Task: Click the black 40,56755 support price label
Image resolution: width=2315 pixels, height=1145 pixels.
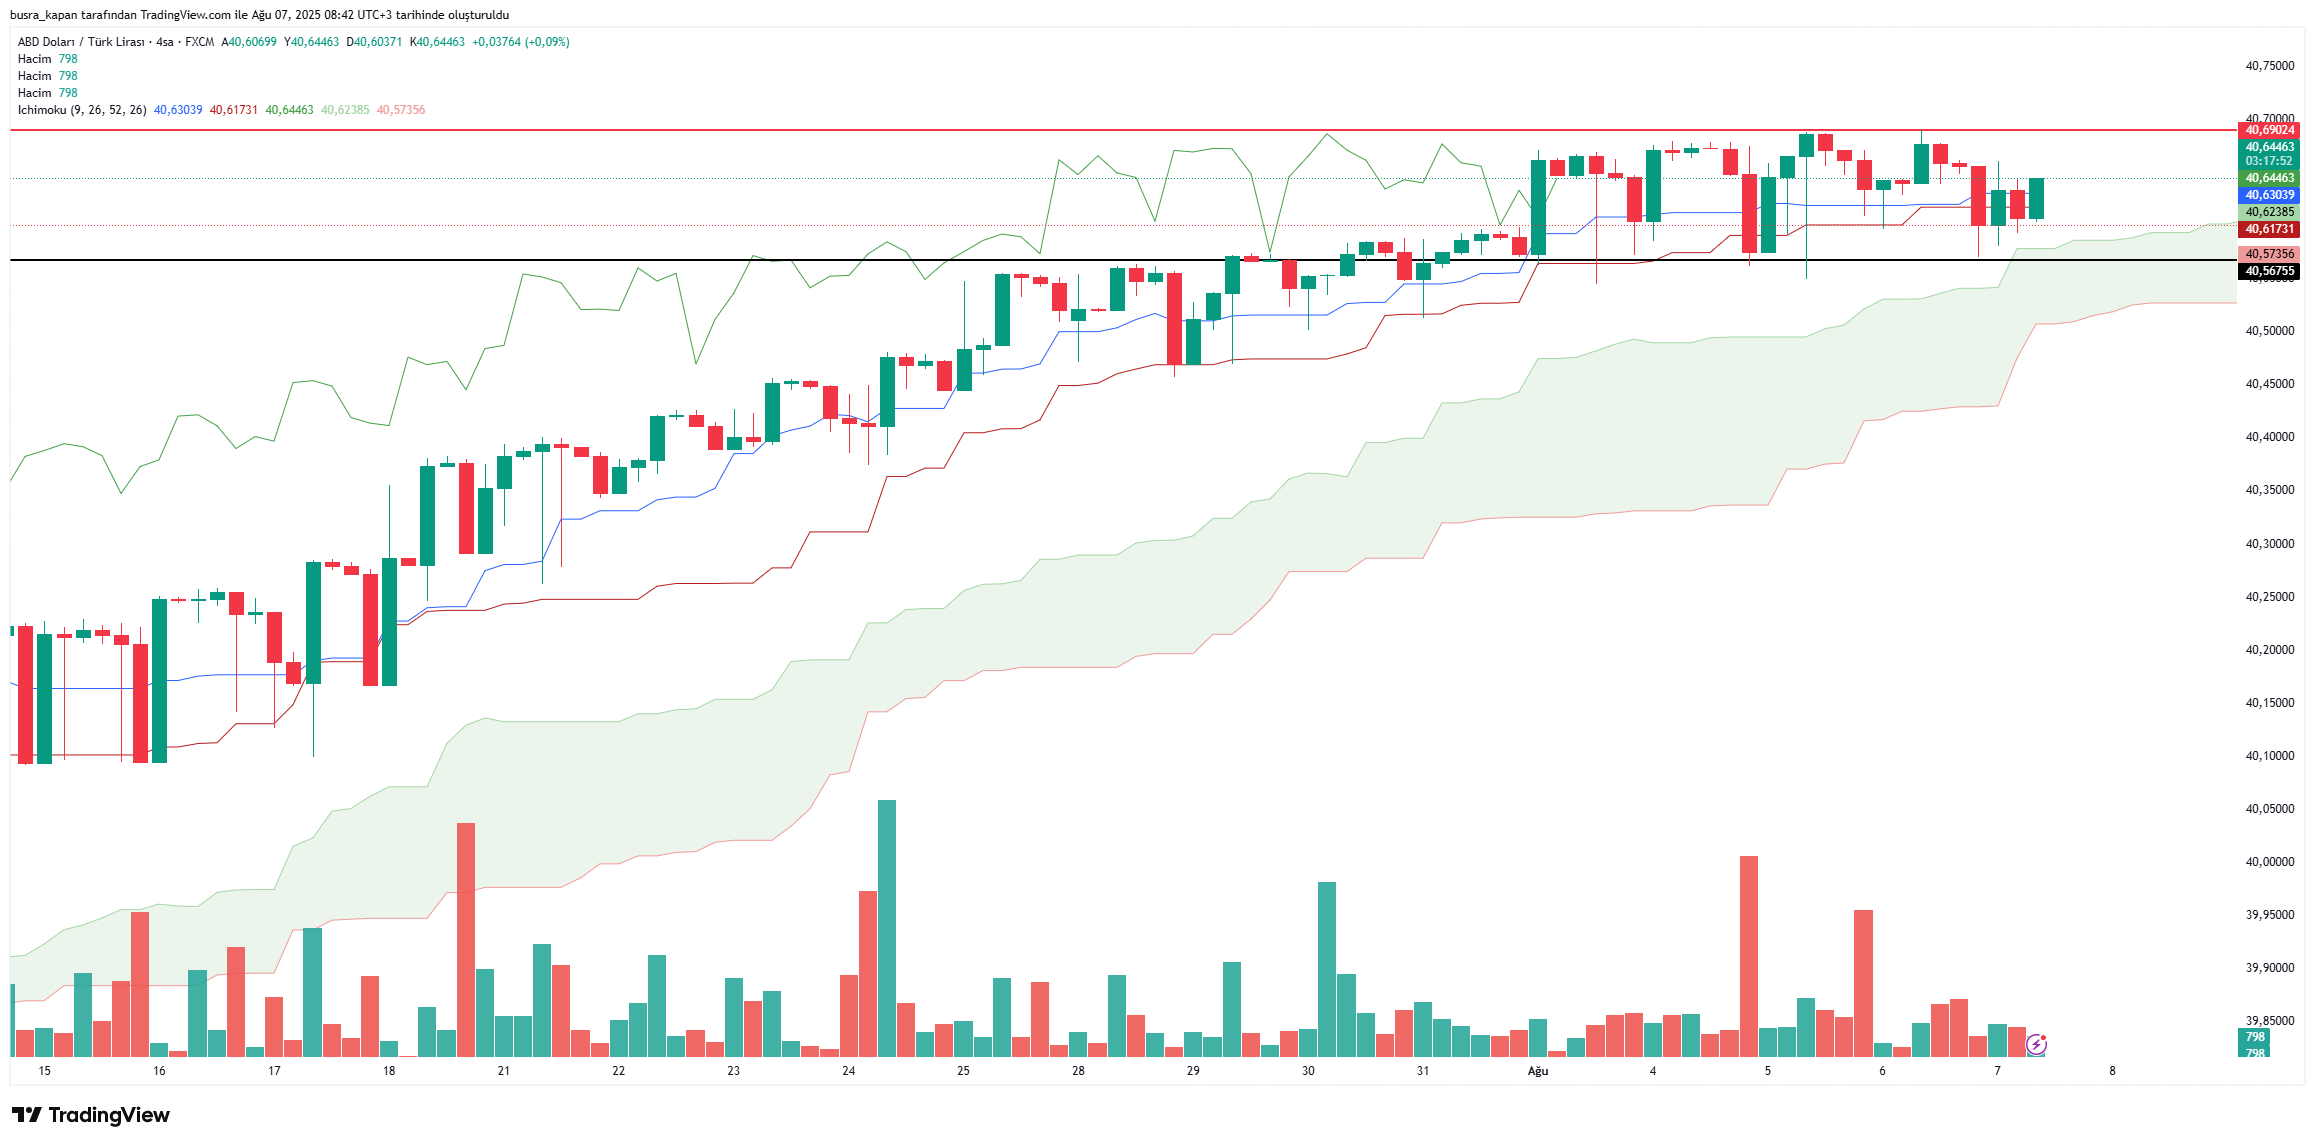Action: pos(2269,271)
